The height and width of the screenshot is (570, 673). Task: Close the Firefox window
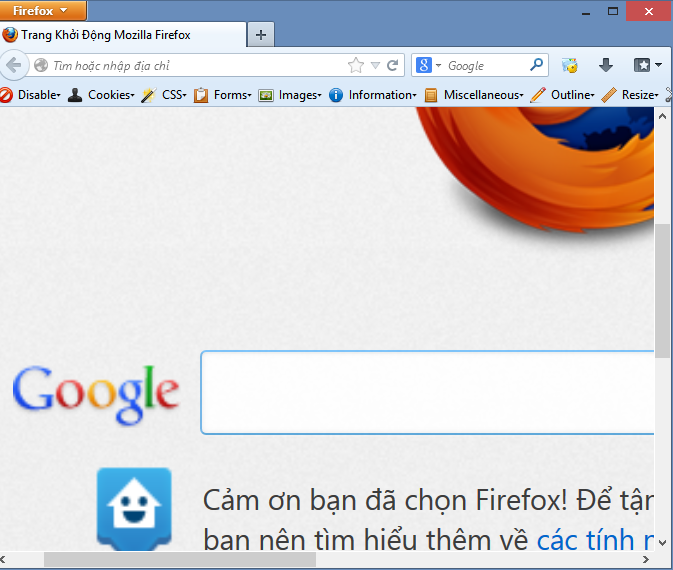(649, 11)
